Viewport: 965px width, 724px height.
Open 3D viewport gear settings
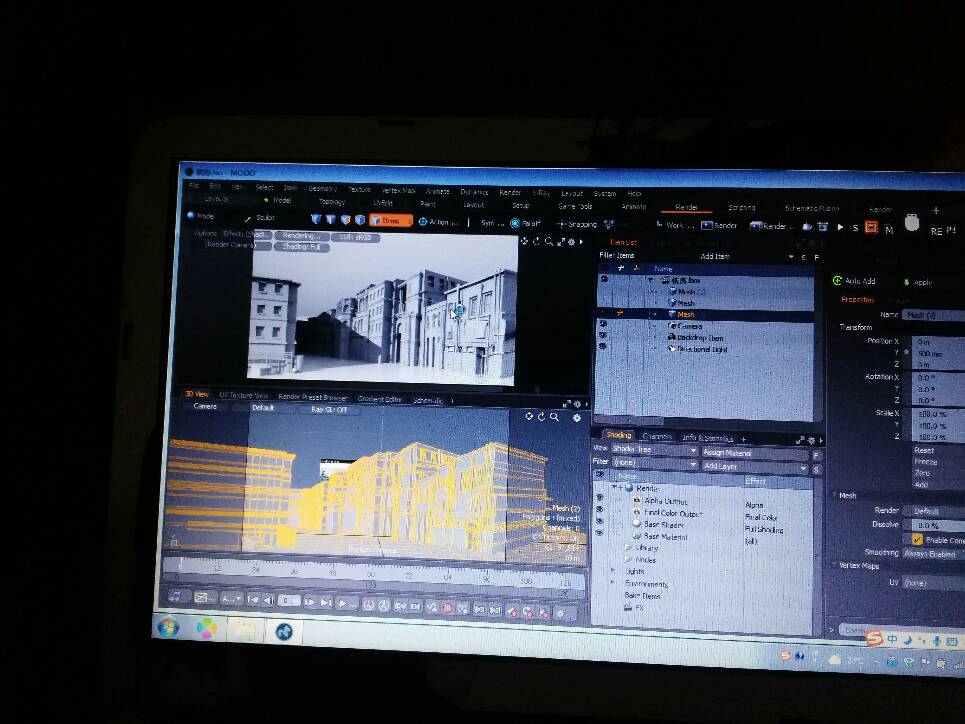pos(577,418)
